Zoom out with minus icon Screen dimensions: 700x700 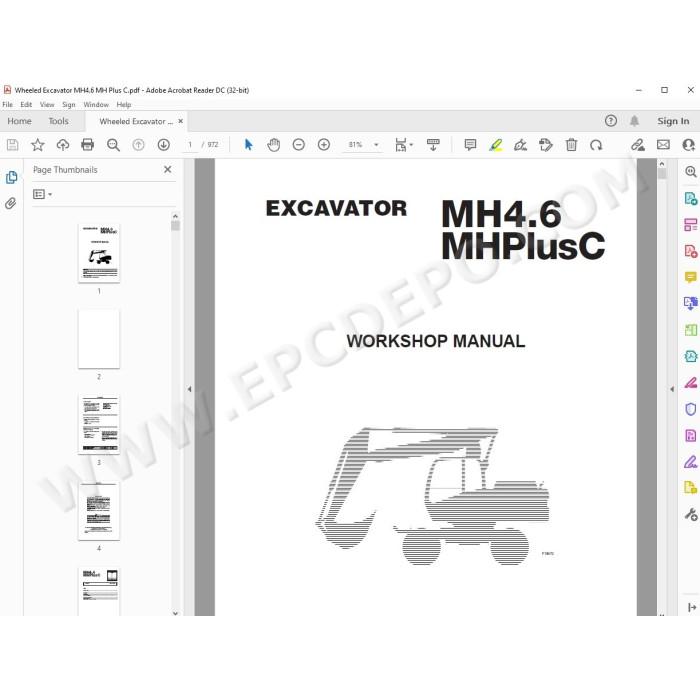(x=299, y=145)
